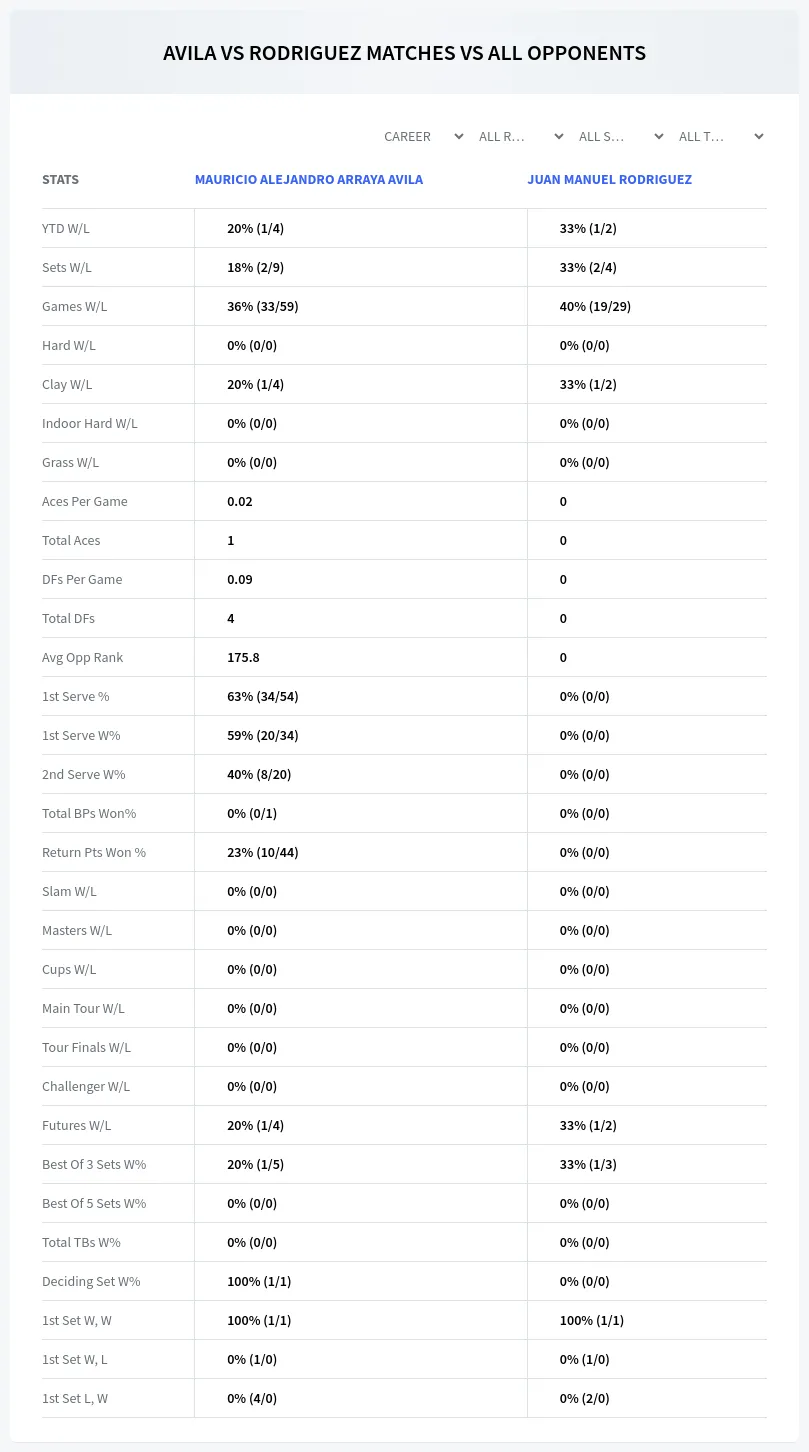Image resolution: width=809 pixels, height=1452 pixels.
Task: Select the YTD W/L row label
Action: pyautogui.click(x=66, y=228)
